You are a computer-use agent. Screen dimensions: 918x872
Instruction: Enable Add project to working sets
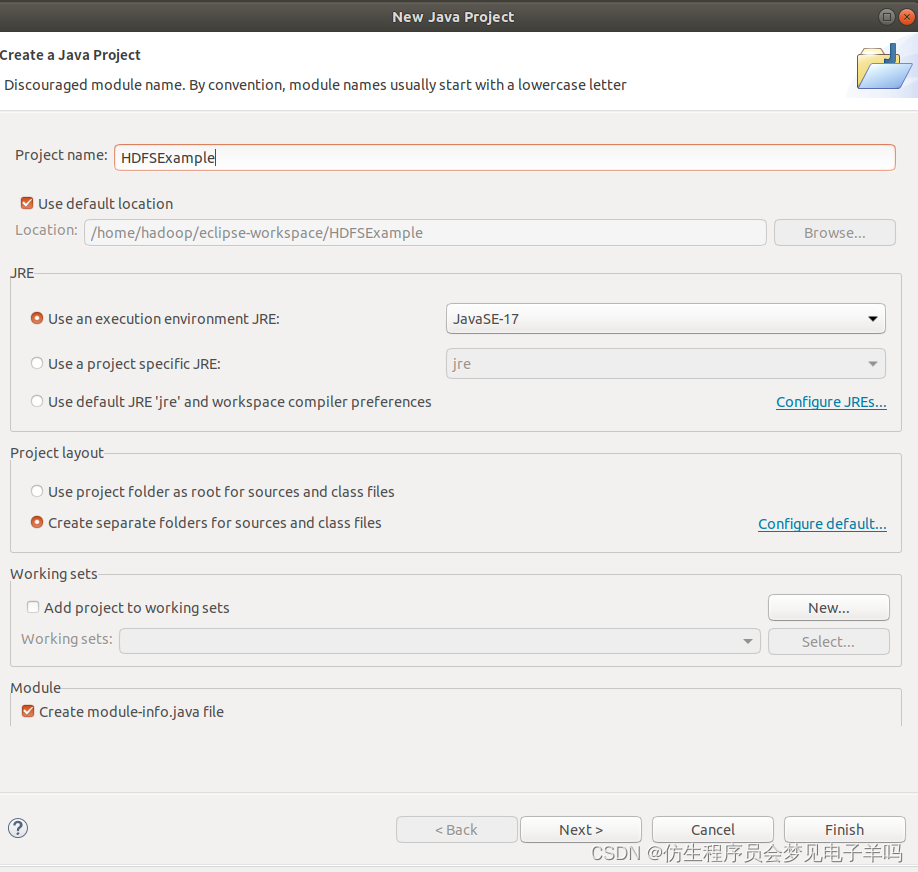(33, 607)
